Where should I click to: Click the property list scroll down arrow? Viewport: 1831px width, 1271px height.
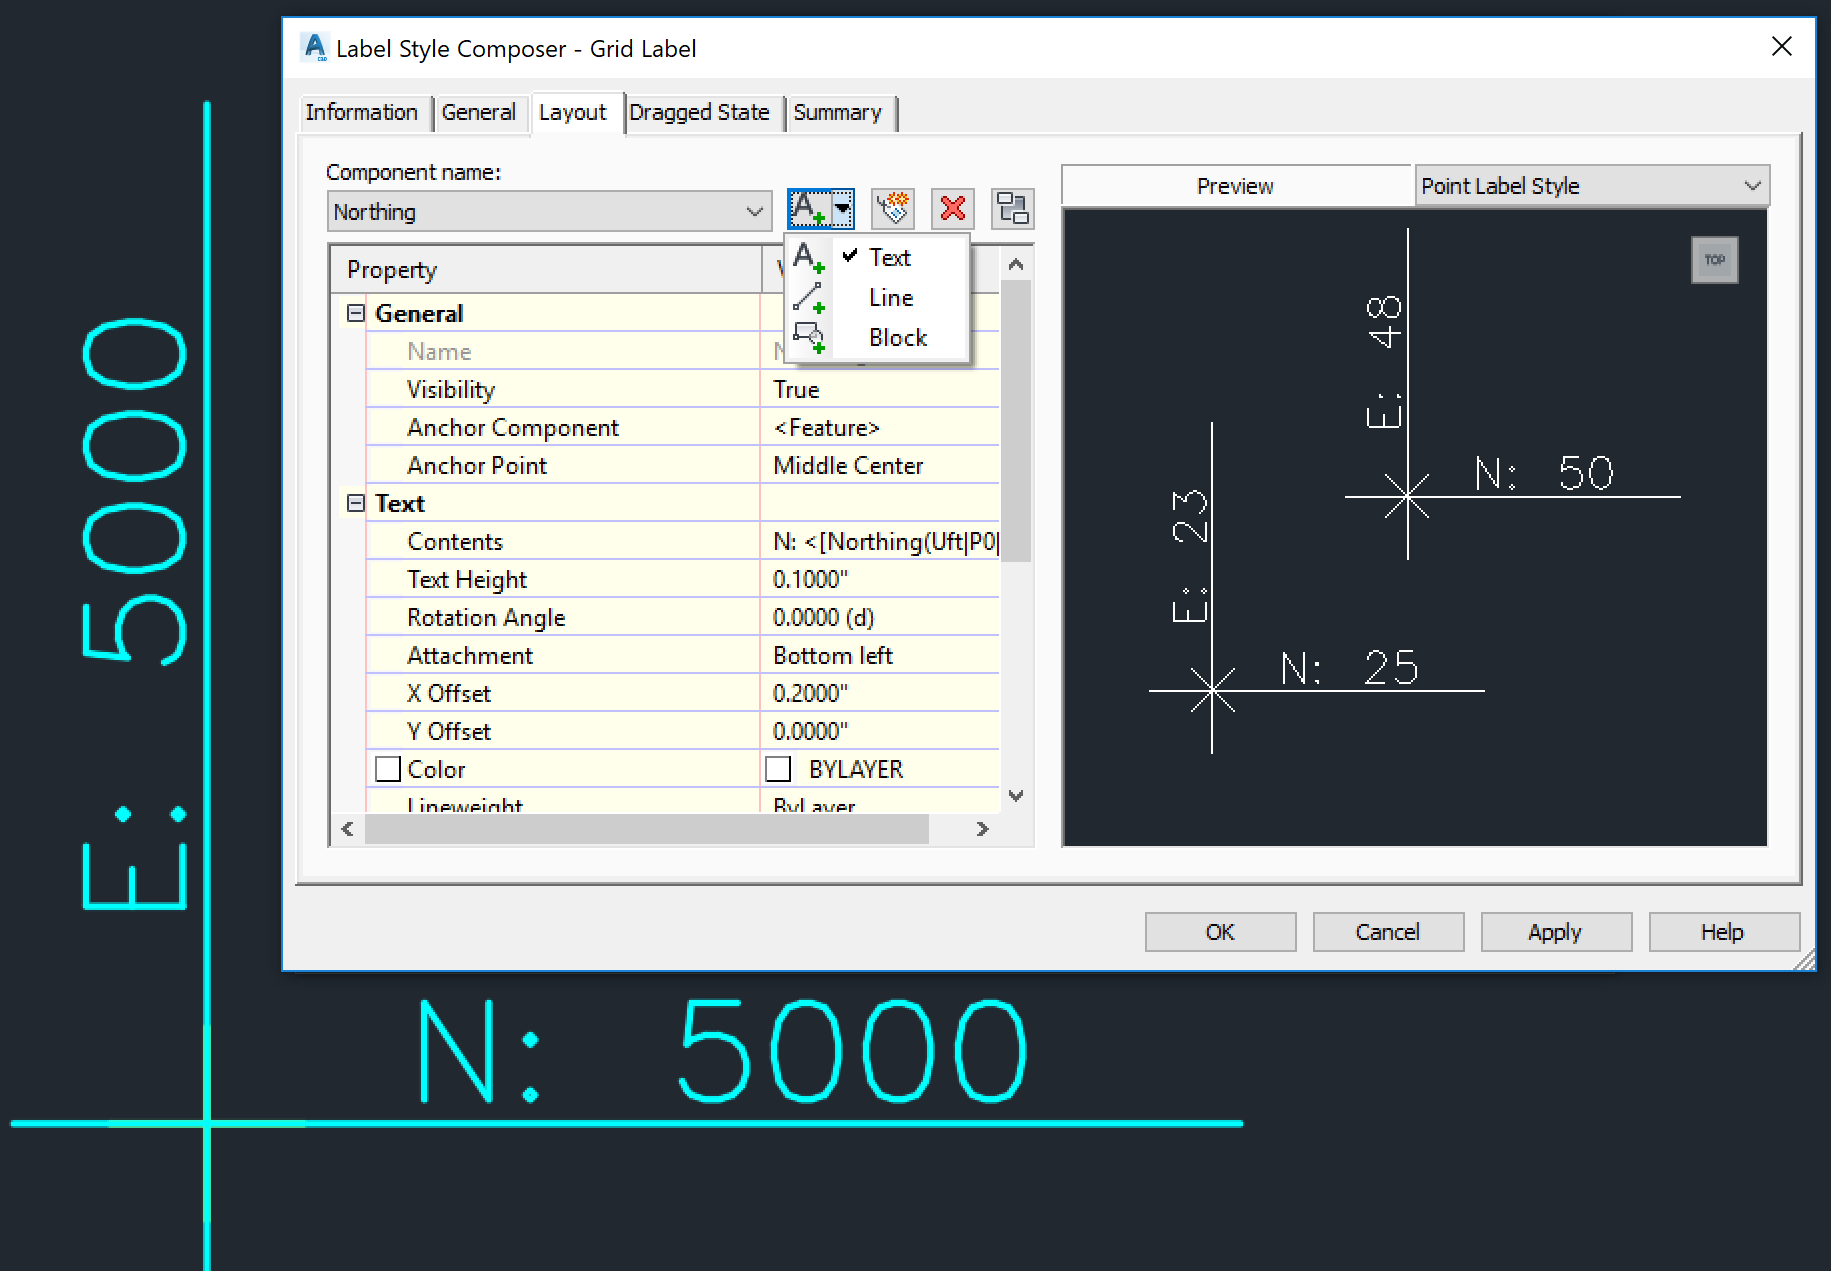(x=1016, y=796)
